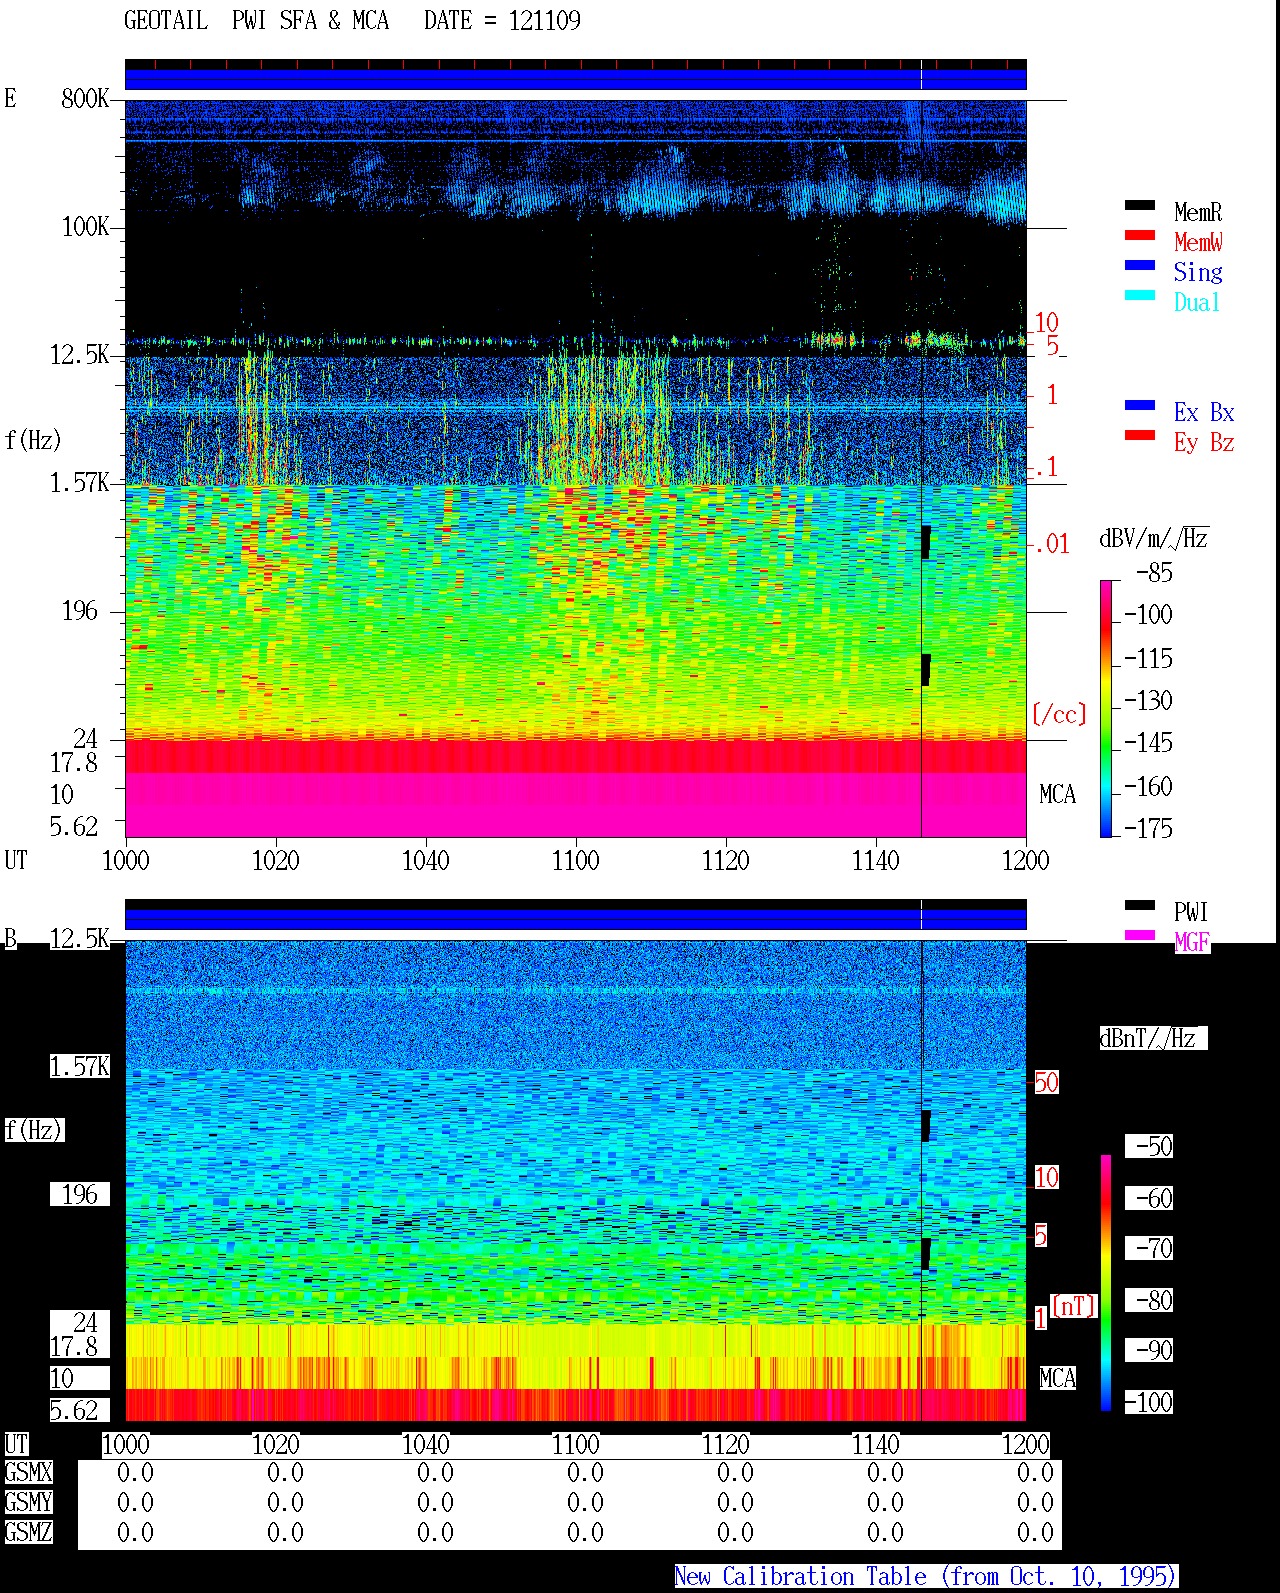Click the Ex Bx legend label
The height and width of the screenshot is (1593, 1280).
[x=1204, y=412]
